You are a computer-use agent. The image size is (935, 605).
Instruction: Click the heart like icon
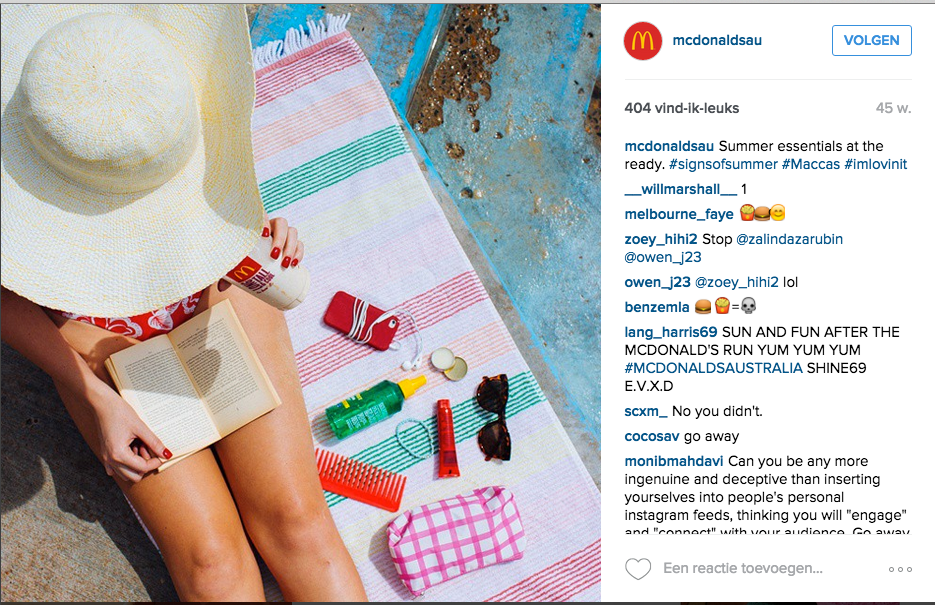[637, 569]
